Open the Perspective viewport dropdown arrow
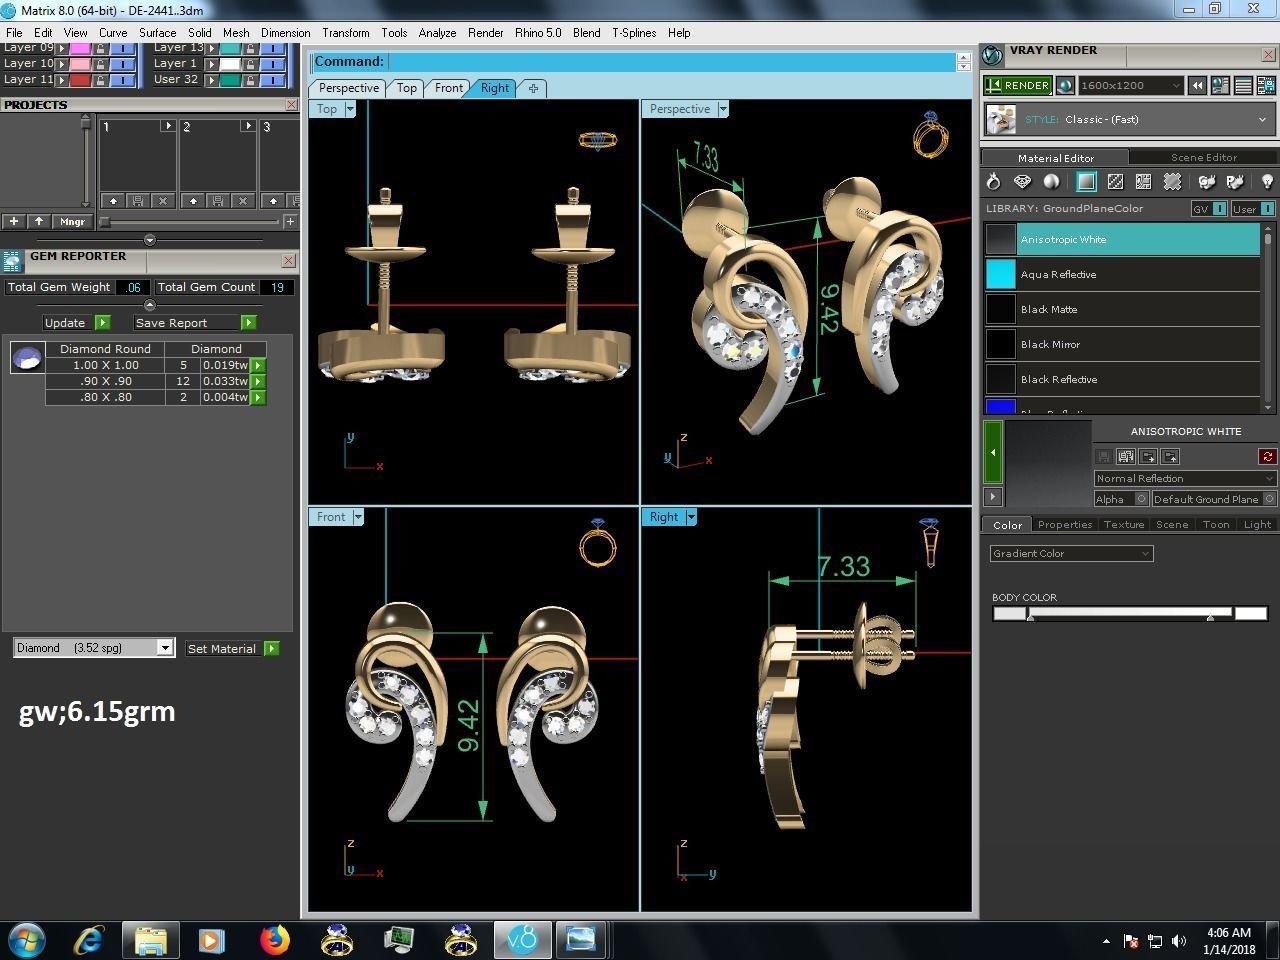 coord(723,109)
